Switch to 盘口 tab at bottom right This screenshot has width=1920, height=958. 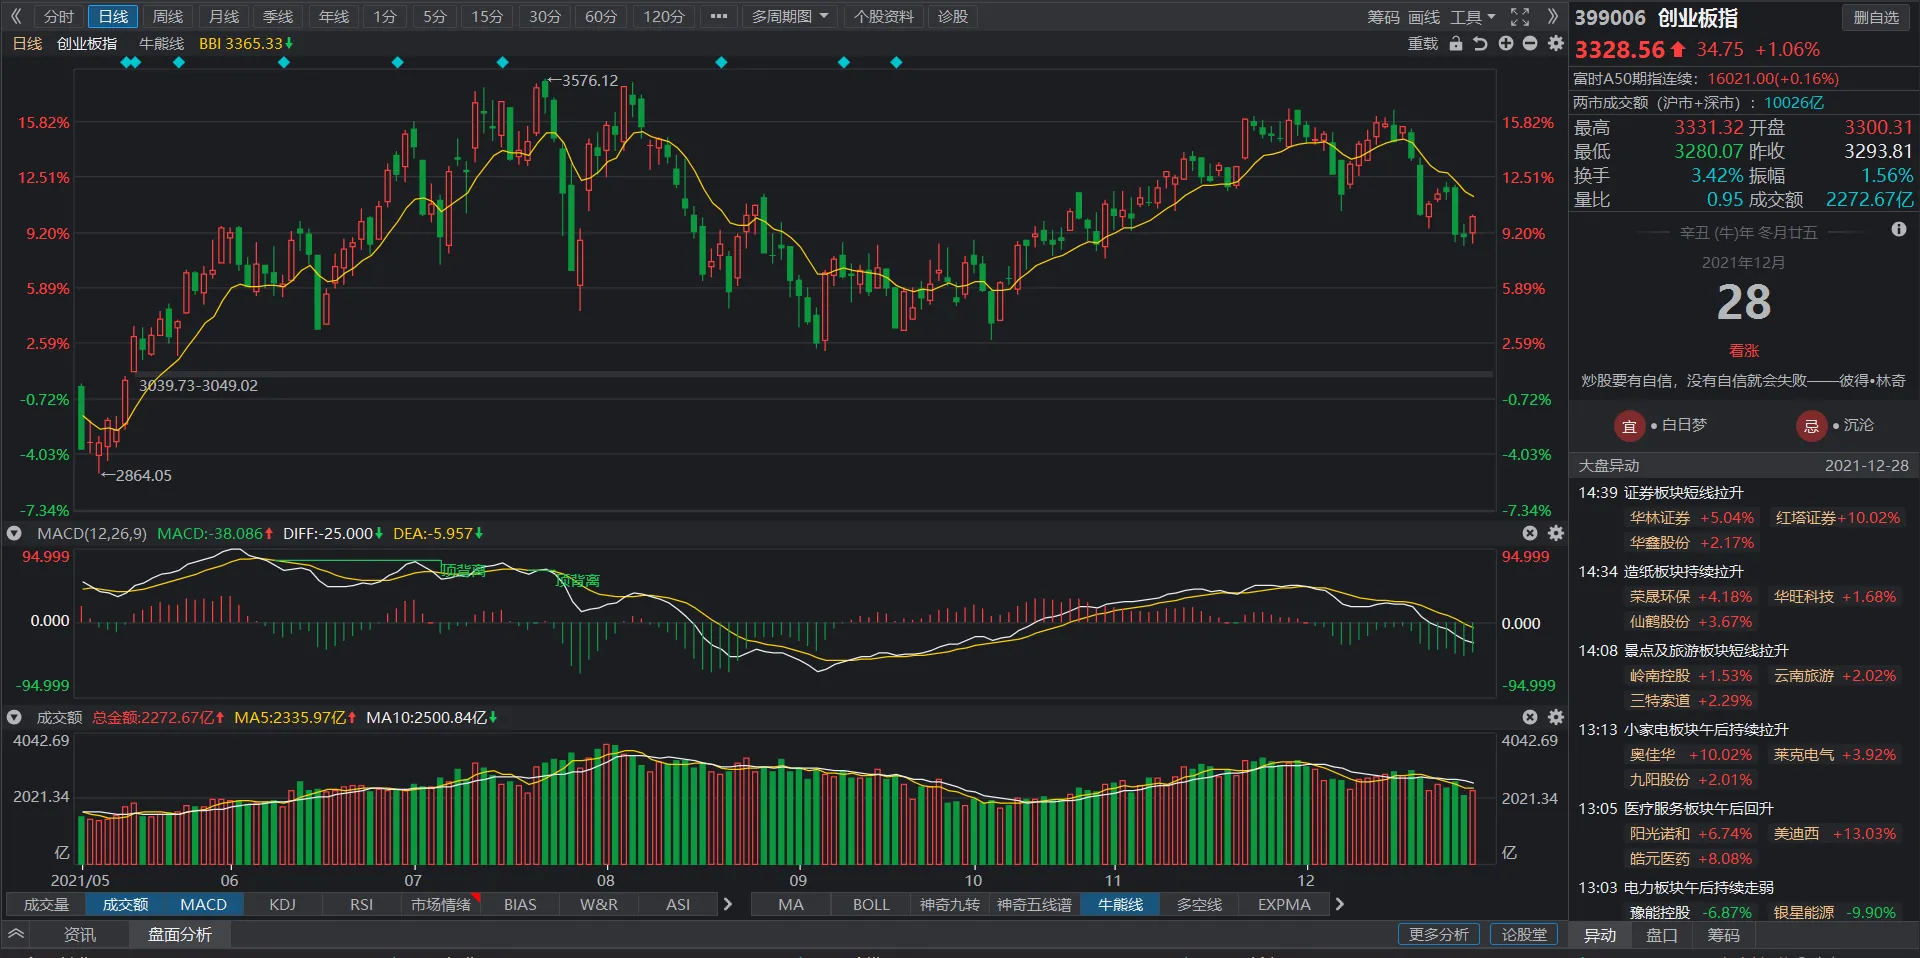(1661, 935)
